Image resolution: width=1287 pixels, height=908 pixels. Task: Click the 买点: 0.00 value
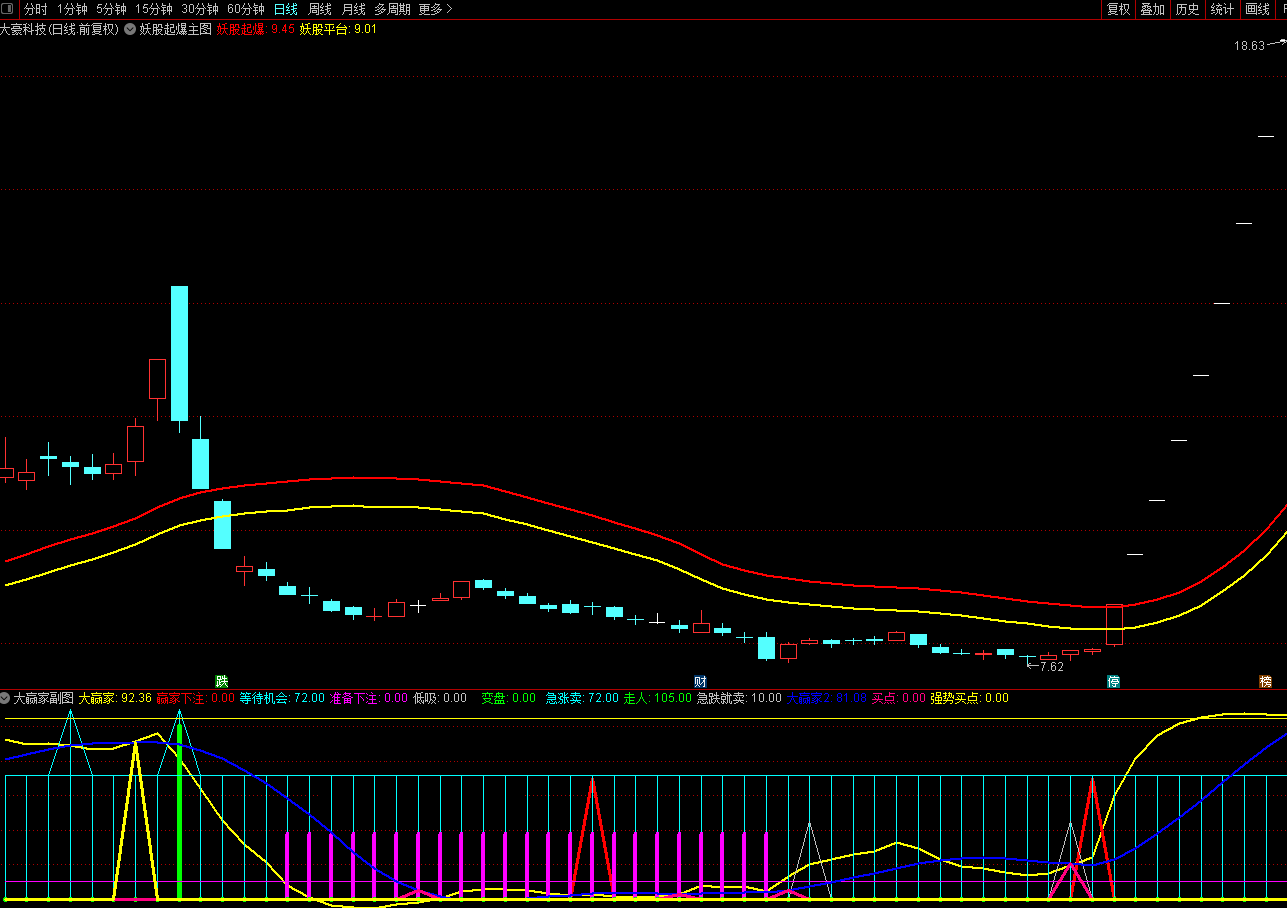point(899,697)
